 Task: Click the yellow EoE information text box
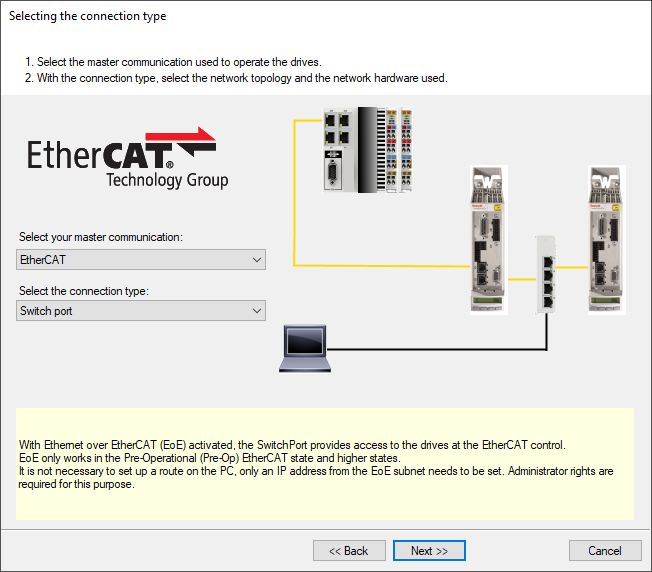click(325, 463)
